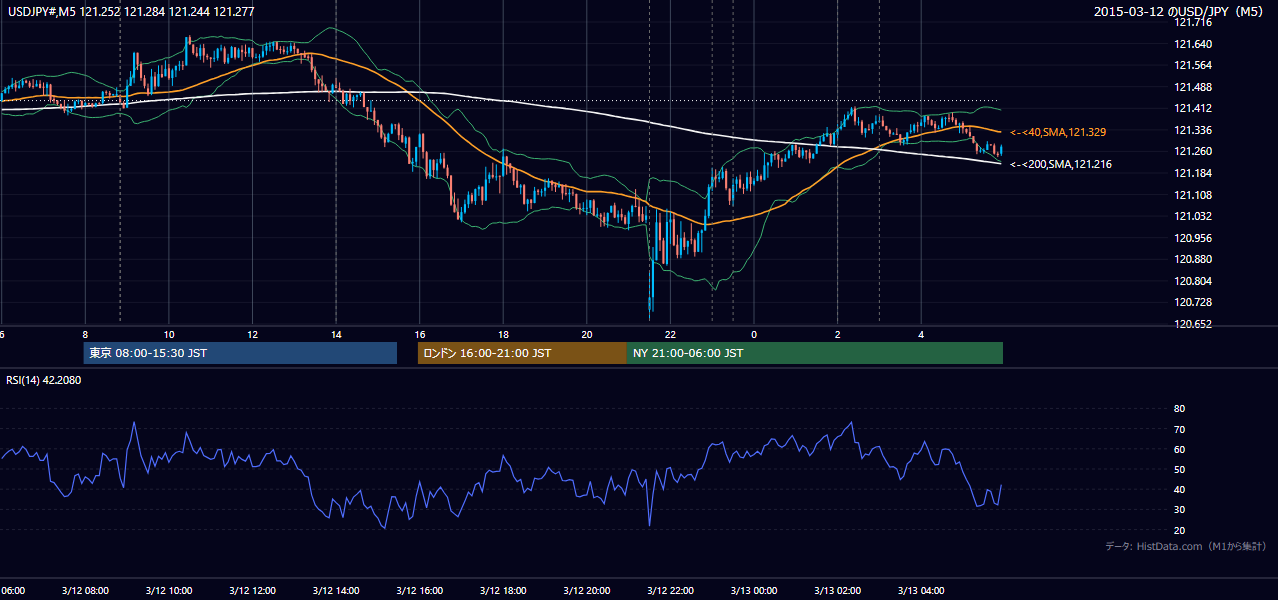The image size is (1278, 600).
Task: Click hour label 18 under price chart
Action: tap(504, 334)
